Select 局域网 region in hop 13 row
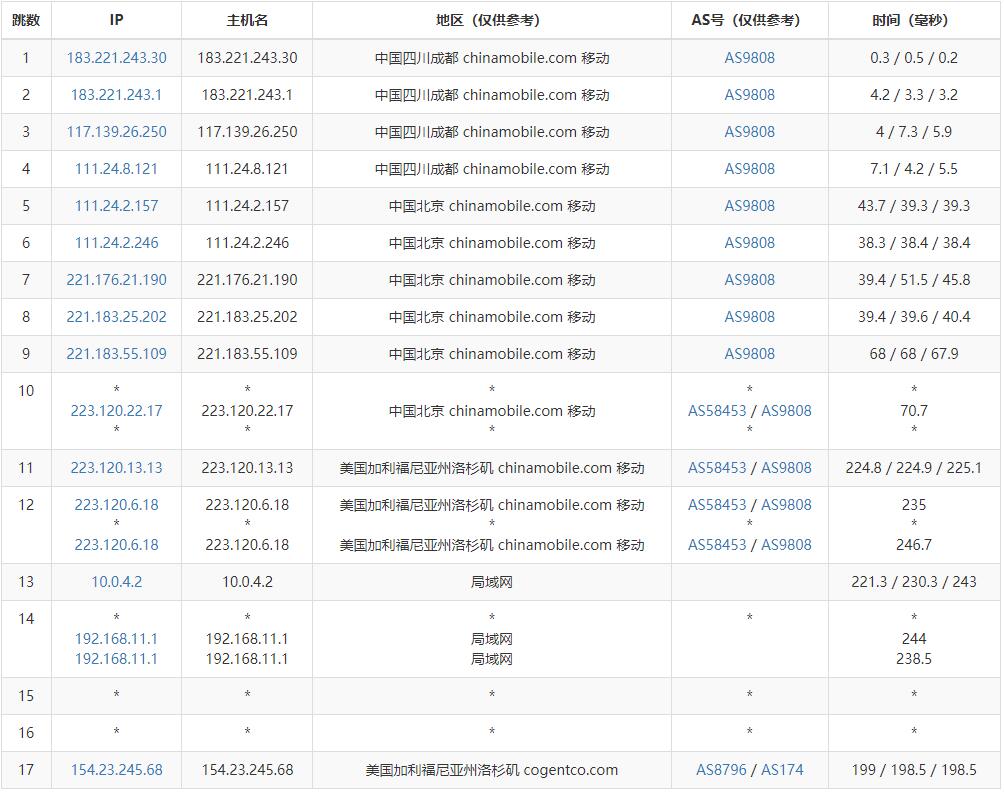 pos(492,582)
